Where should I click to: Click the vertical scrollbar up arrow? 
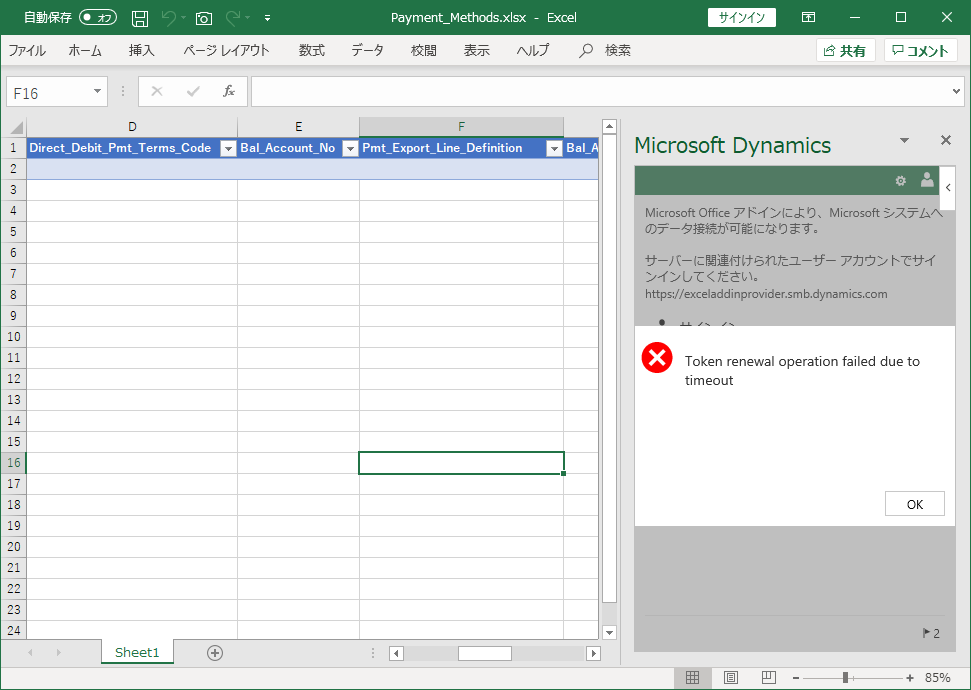(609, 127)
